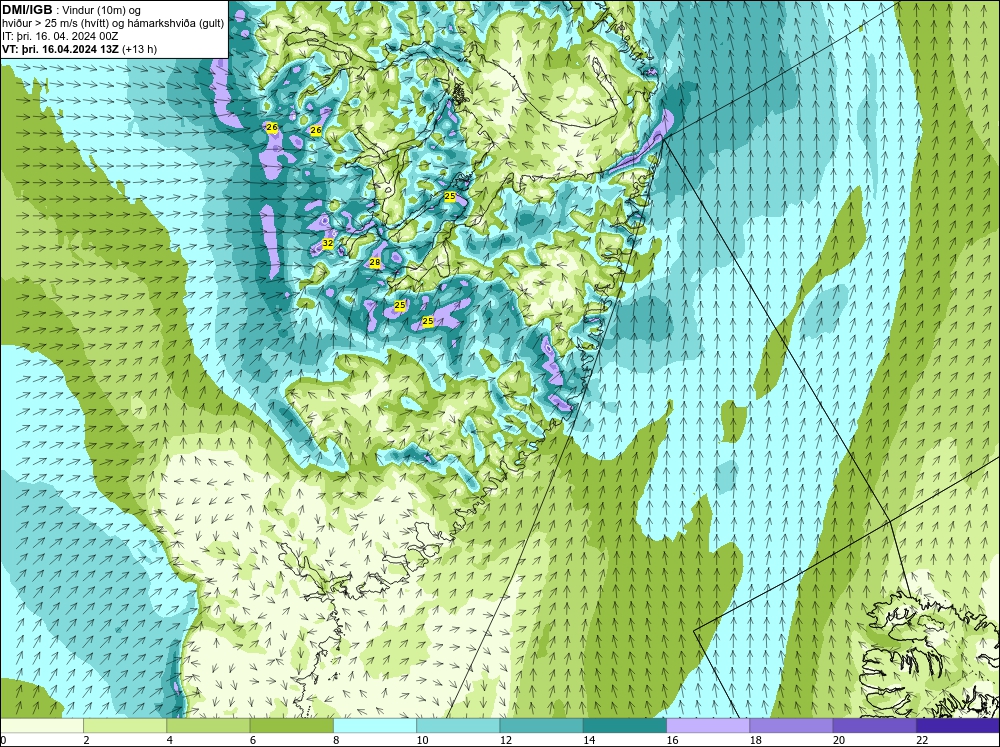Click the violet 20–22 m/s legend swatch
Screen dimensions: 1000x747
[x=874, y=726]
